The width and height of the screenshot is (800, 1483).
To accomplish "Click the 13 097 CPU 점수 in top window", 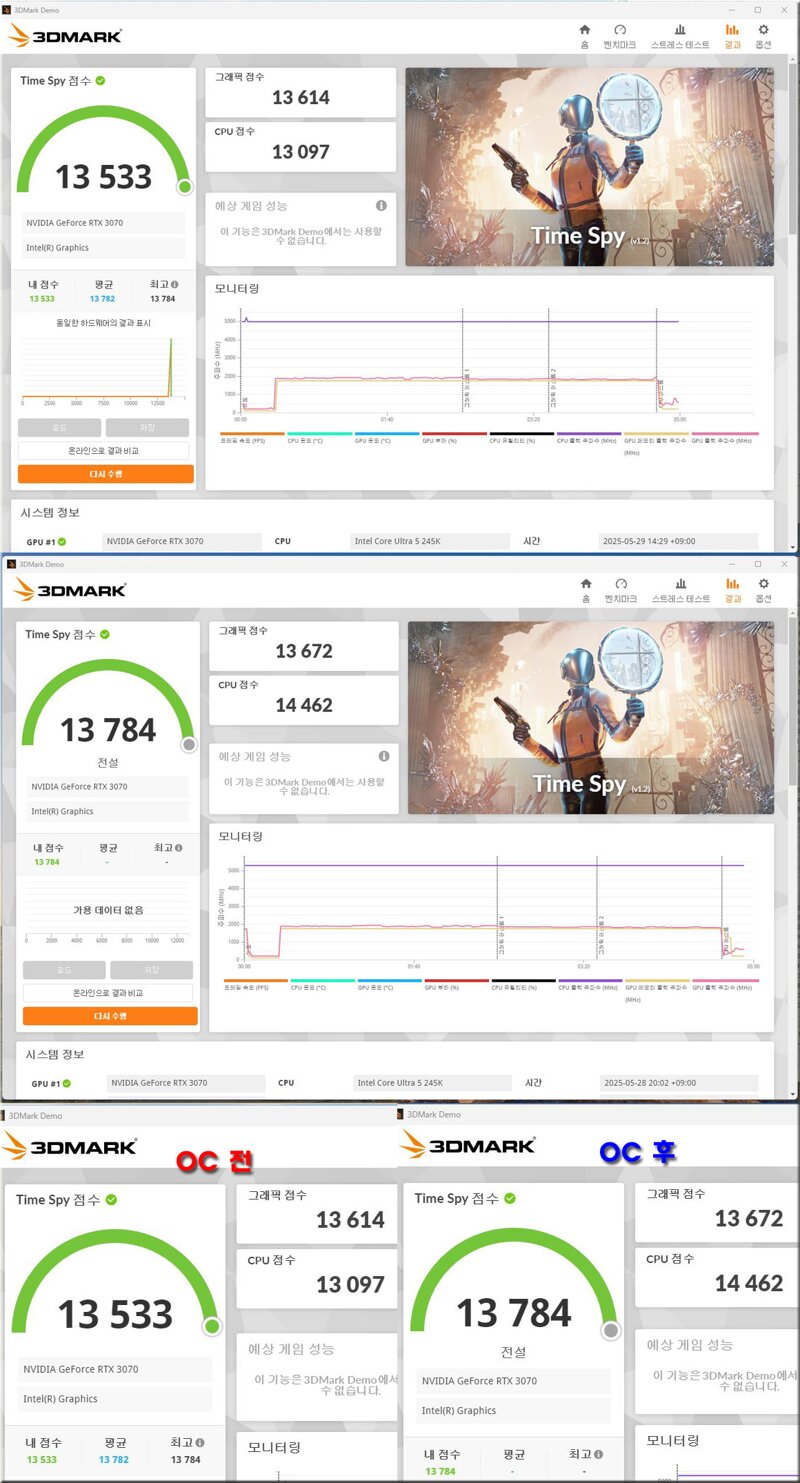I will [301, 152].
